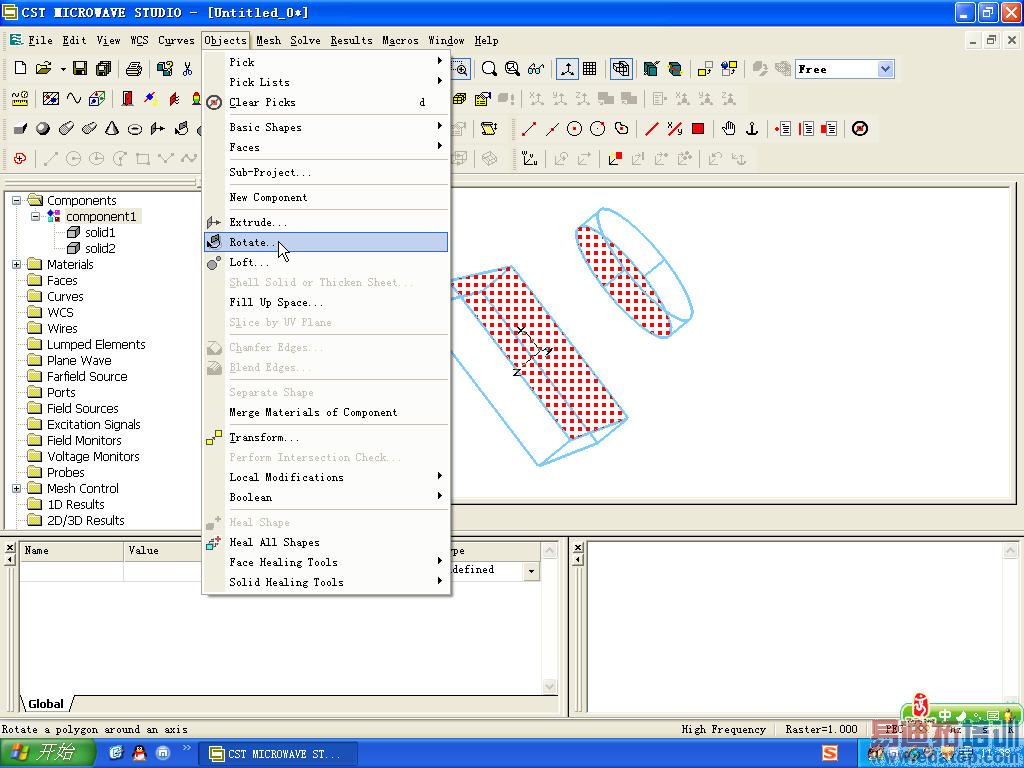Choose Rotate... from the Objects menu
Image resolution: width=1024 pixels, height=768 pixels.
(326, 242)
